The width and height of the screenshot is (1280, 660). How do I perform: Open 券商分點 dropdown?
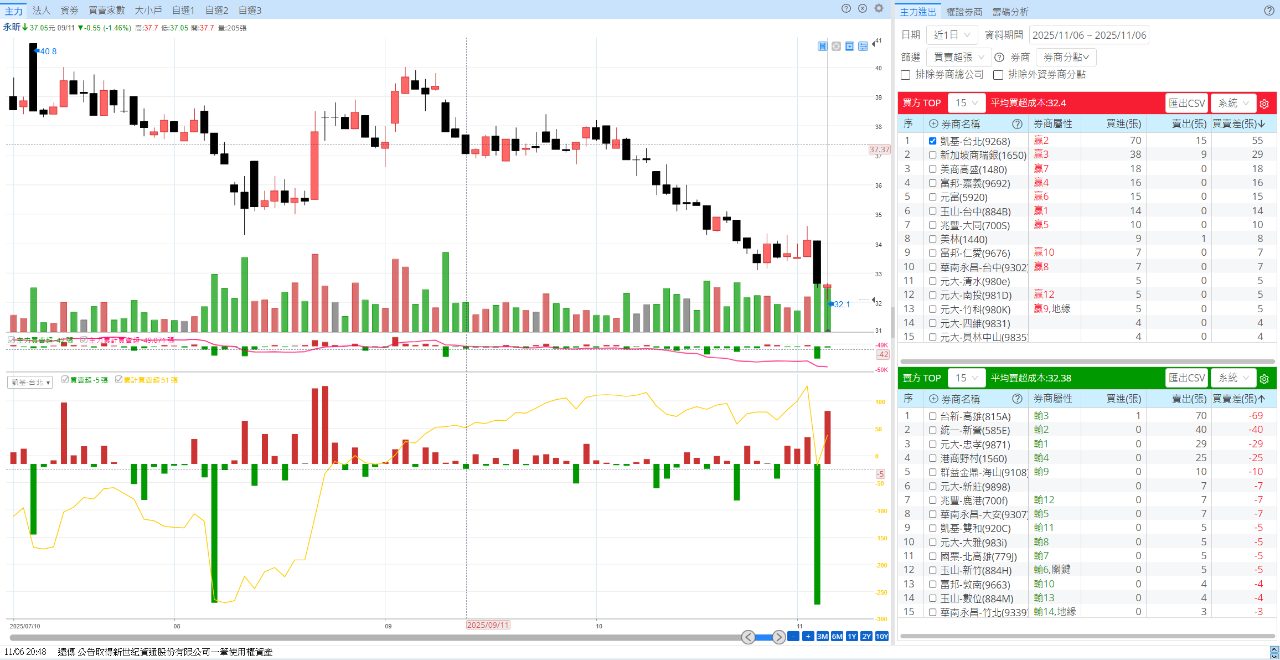pyautogui.click(x=1067, y=57)
